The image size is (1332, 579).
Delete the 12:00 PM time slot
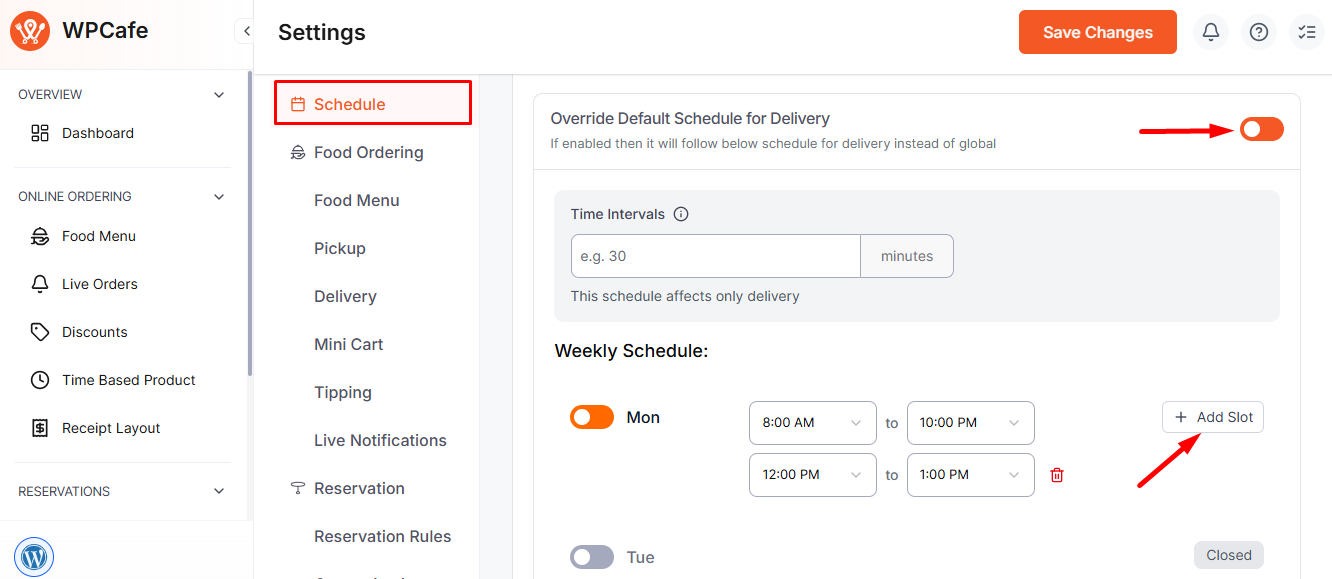[x=1057, y=475]
